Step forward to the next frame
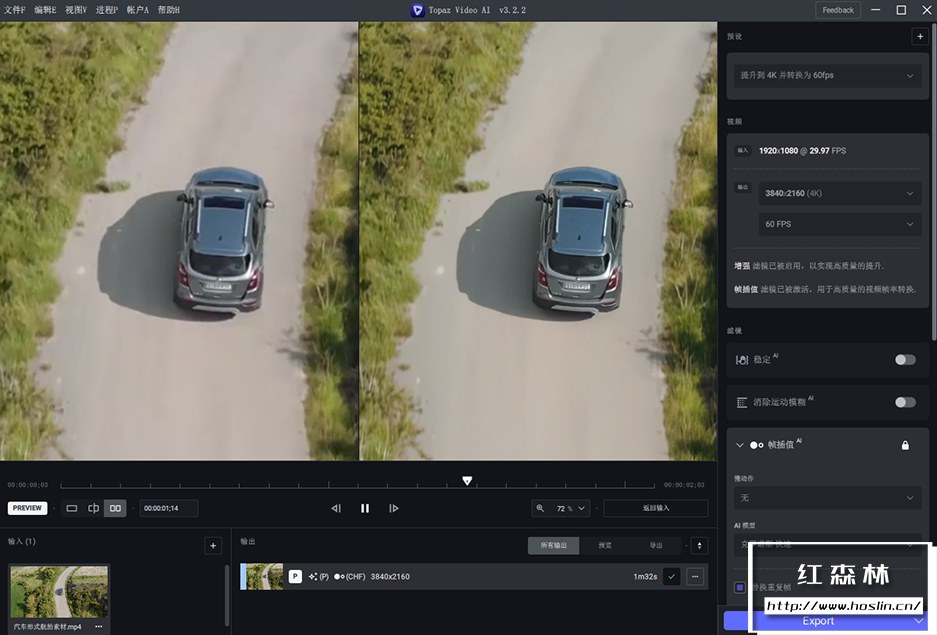The height and width of the screenshot is (635, 937). tap(394, 508)
